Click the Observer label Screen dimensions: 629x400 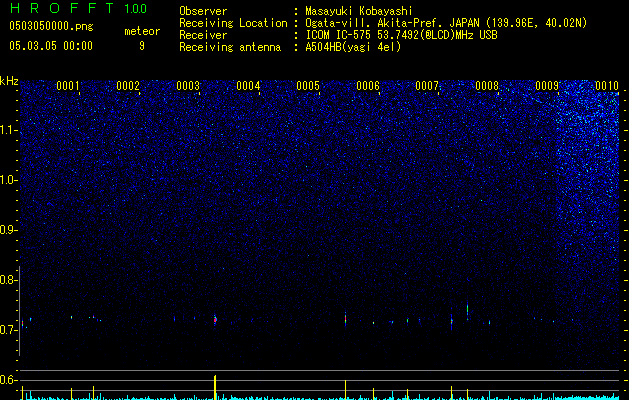(203, 11)
